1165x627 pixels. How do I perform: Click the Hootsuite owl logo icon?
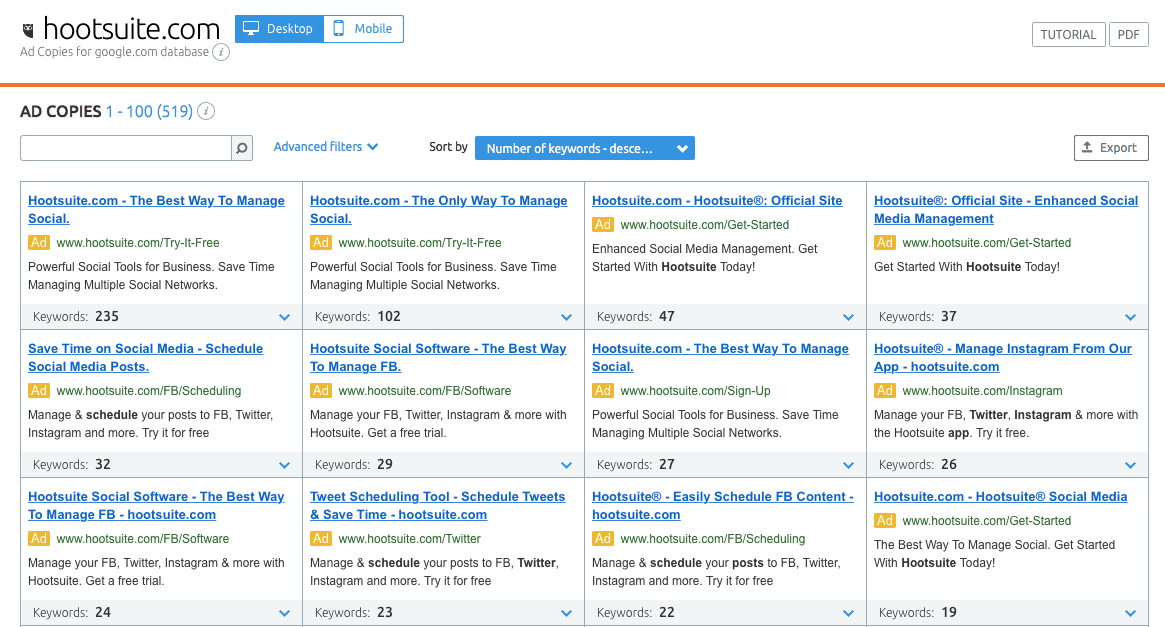[28, 30]
